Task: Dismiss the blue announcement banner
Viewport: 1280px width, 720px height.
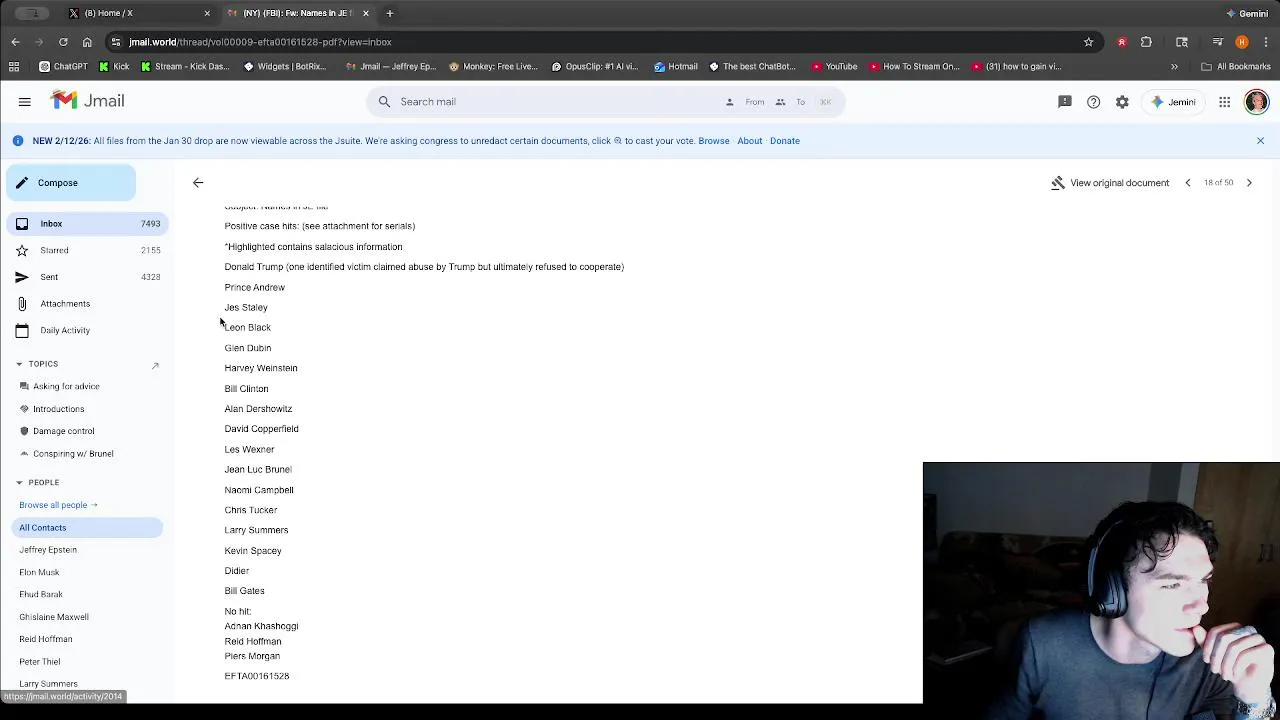Action: 1260,141
